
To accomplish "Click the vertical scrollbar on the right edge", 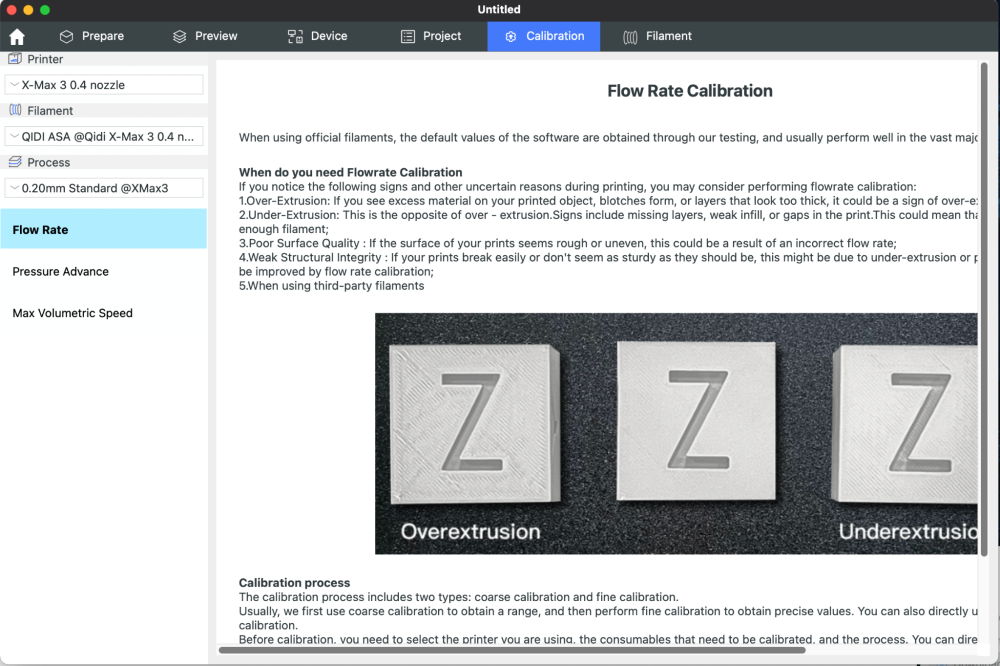I will pos(984,308).
